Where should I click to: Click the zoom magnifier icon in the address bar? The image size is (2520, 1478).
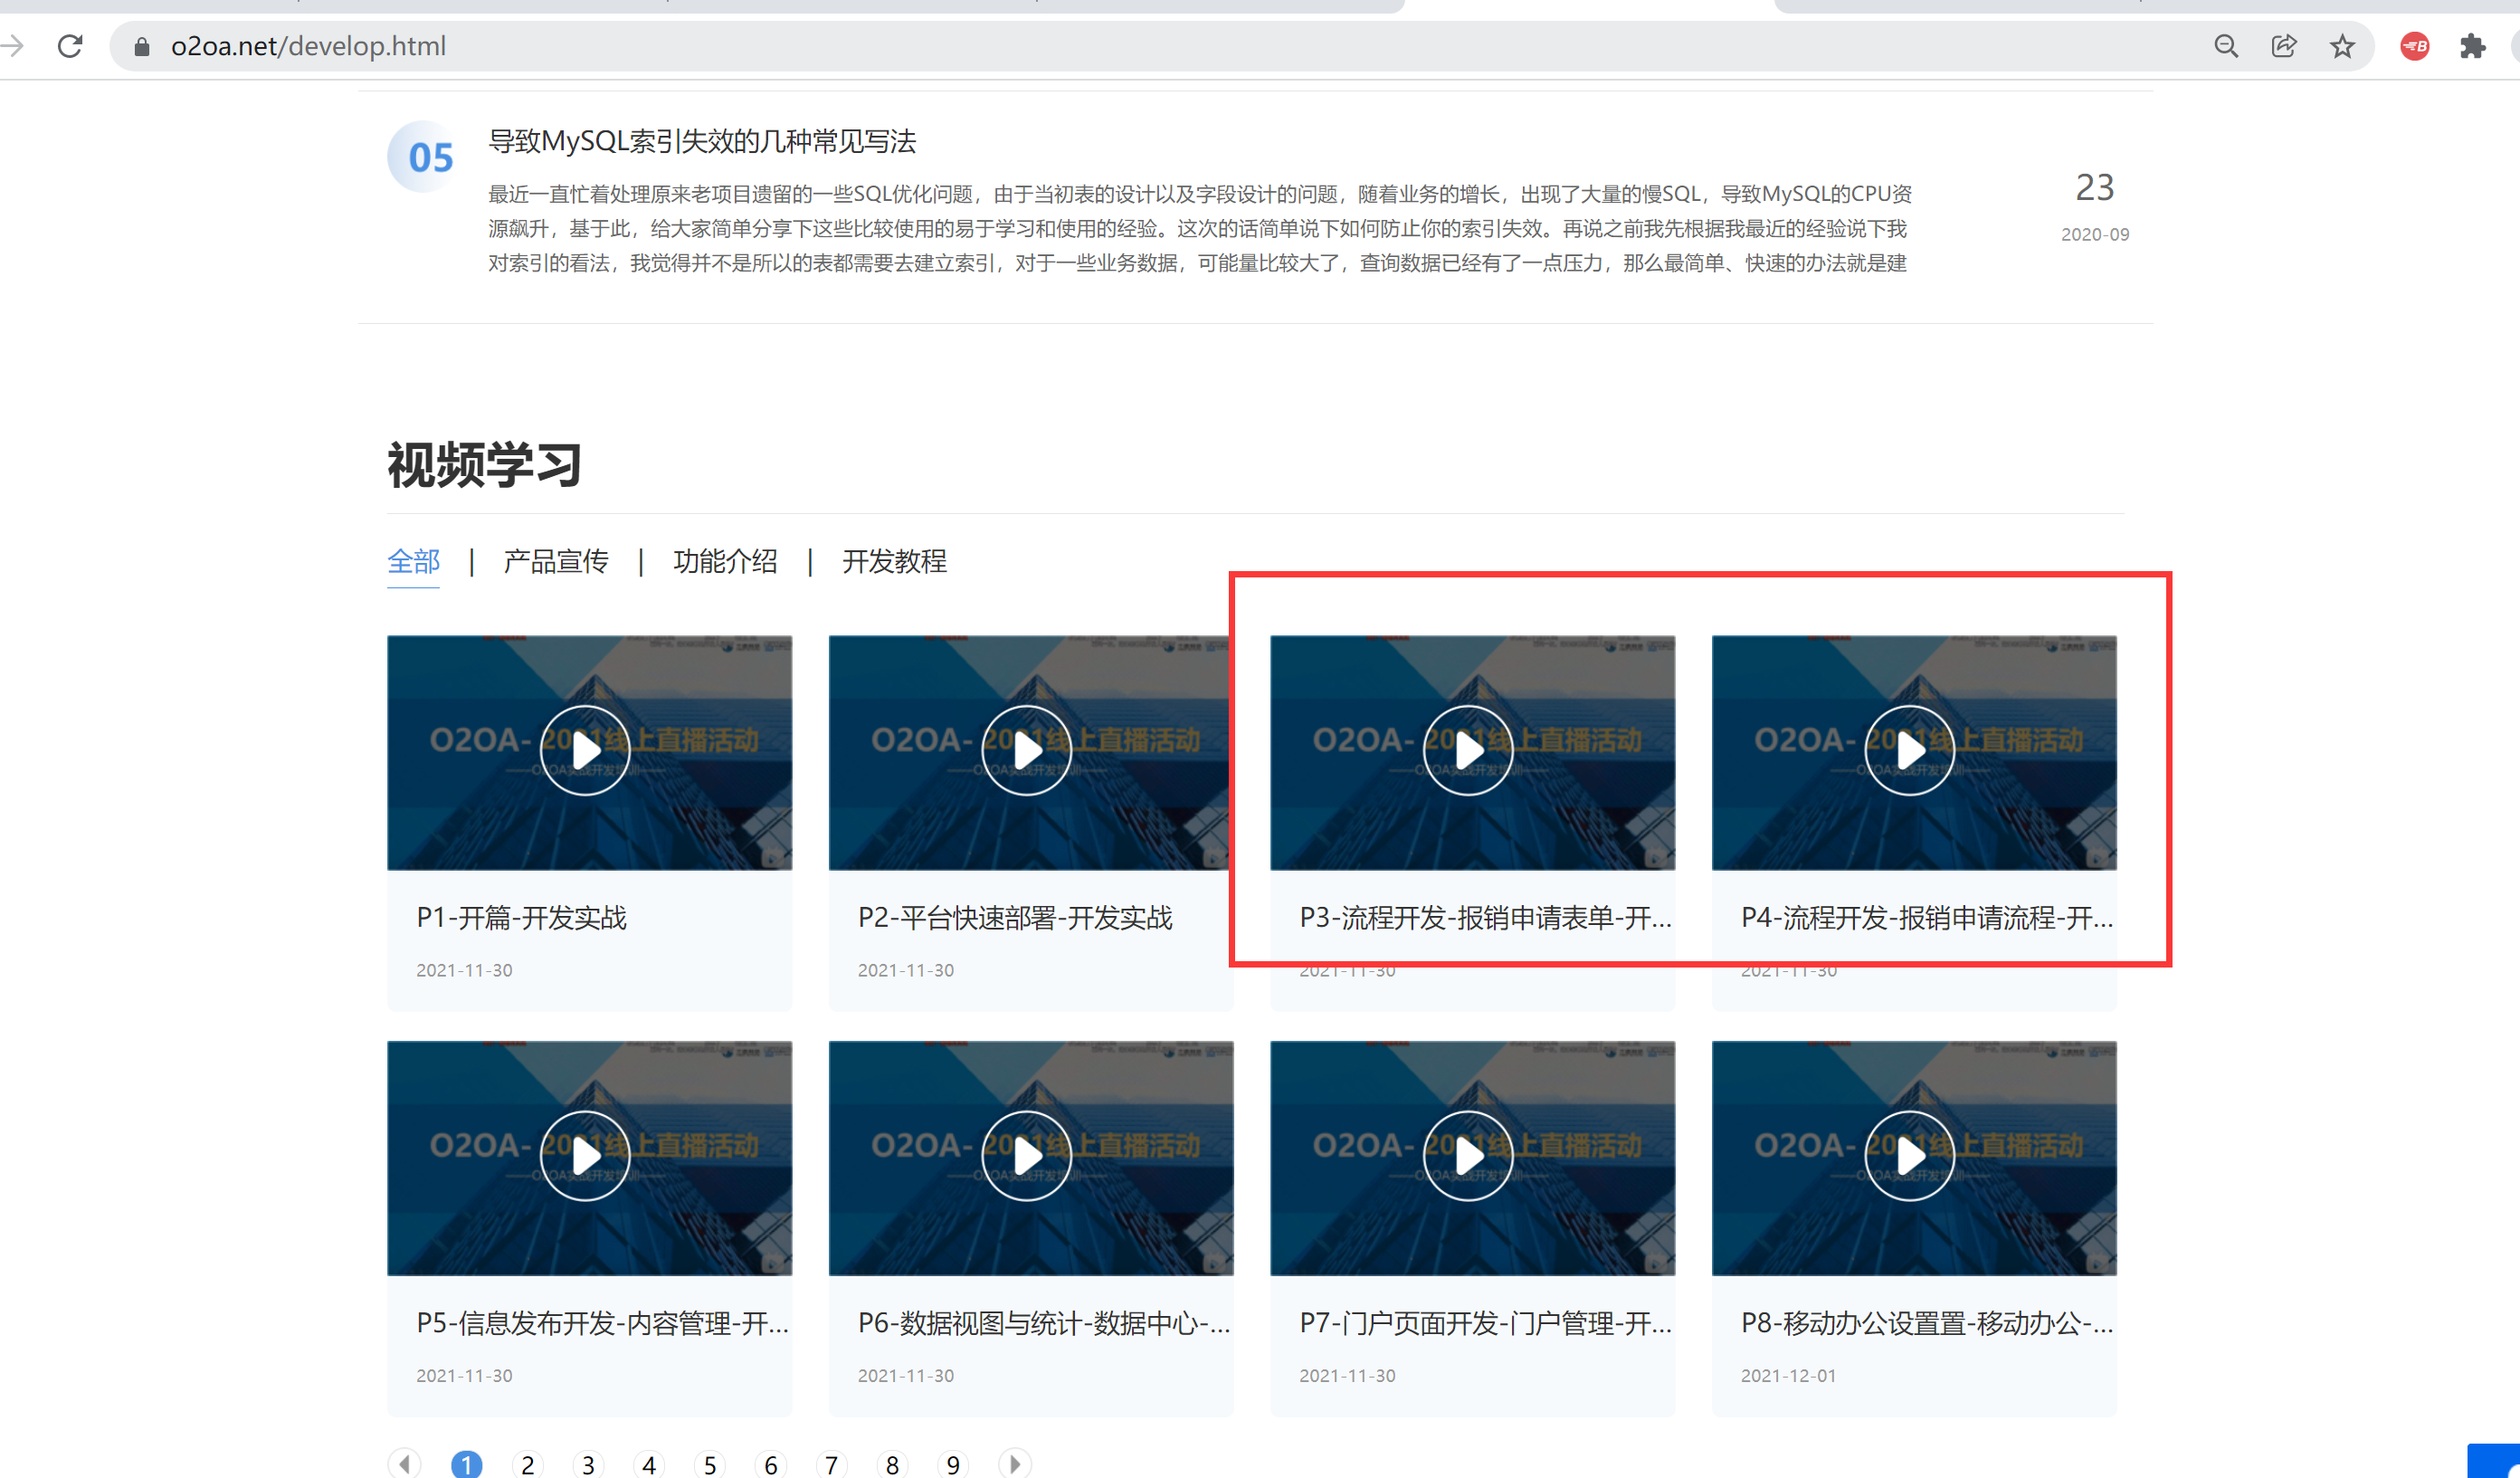[x=2225, y=46]
